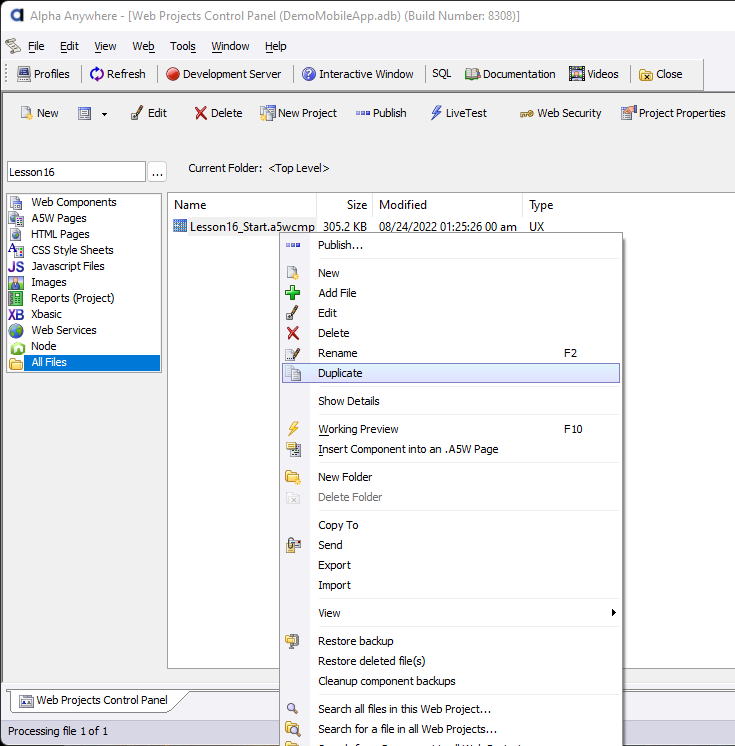Select Web Components in the file type list
This screenshot has height=746, width=735.
click(x=74, y=202)
